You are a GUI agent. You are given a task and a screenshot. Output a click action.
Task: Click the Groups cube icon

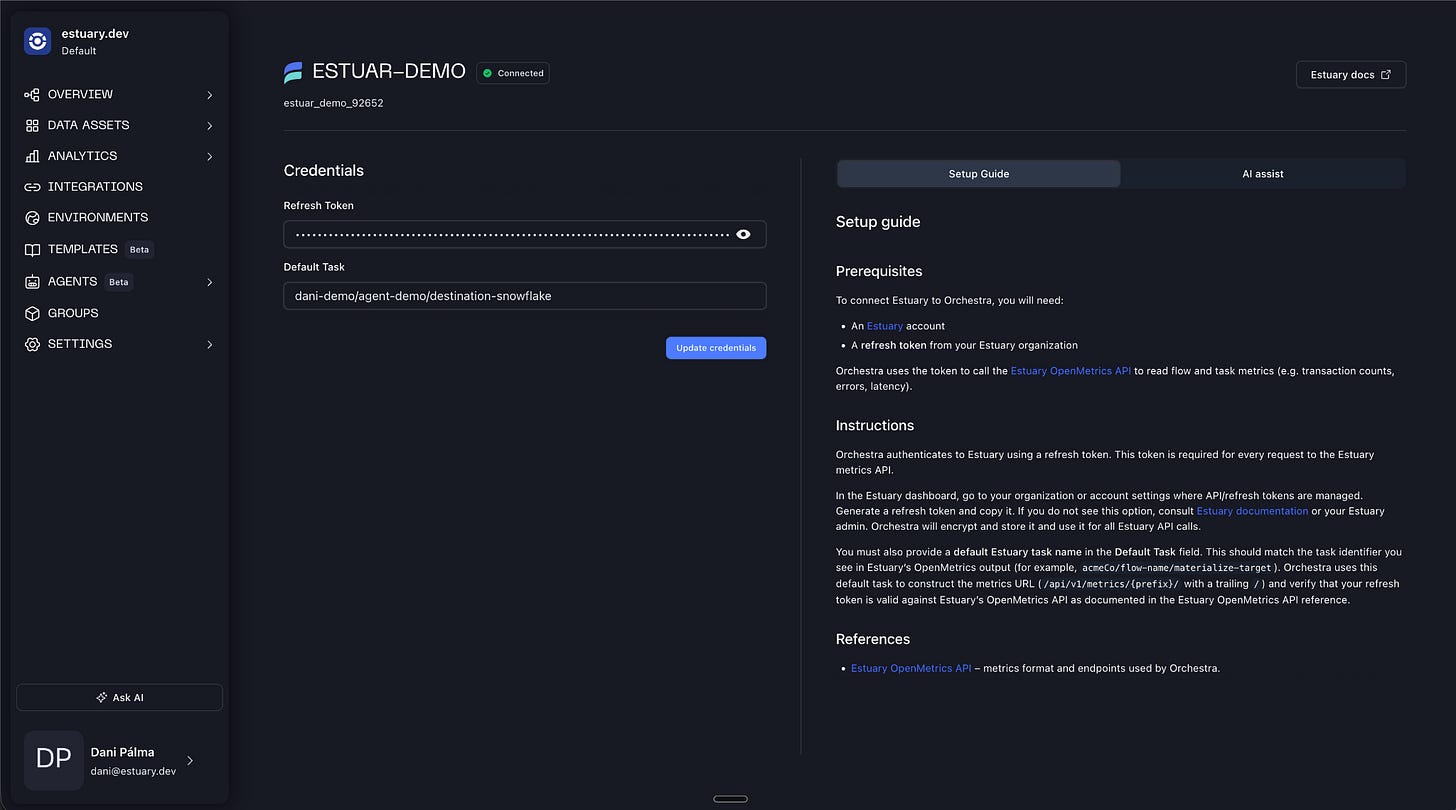point(32,313)
